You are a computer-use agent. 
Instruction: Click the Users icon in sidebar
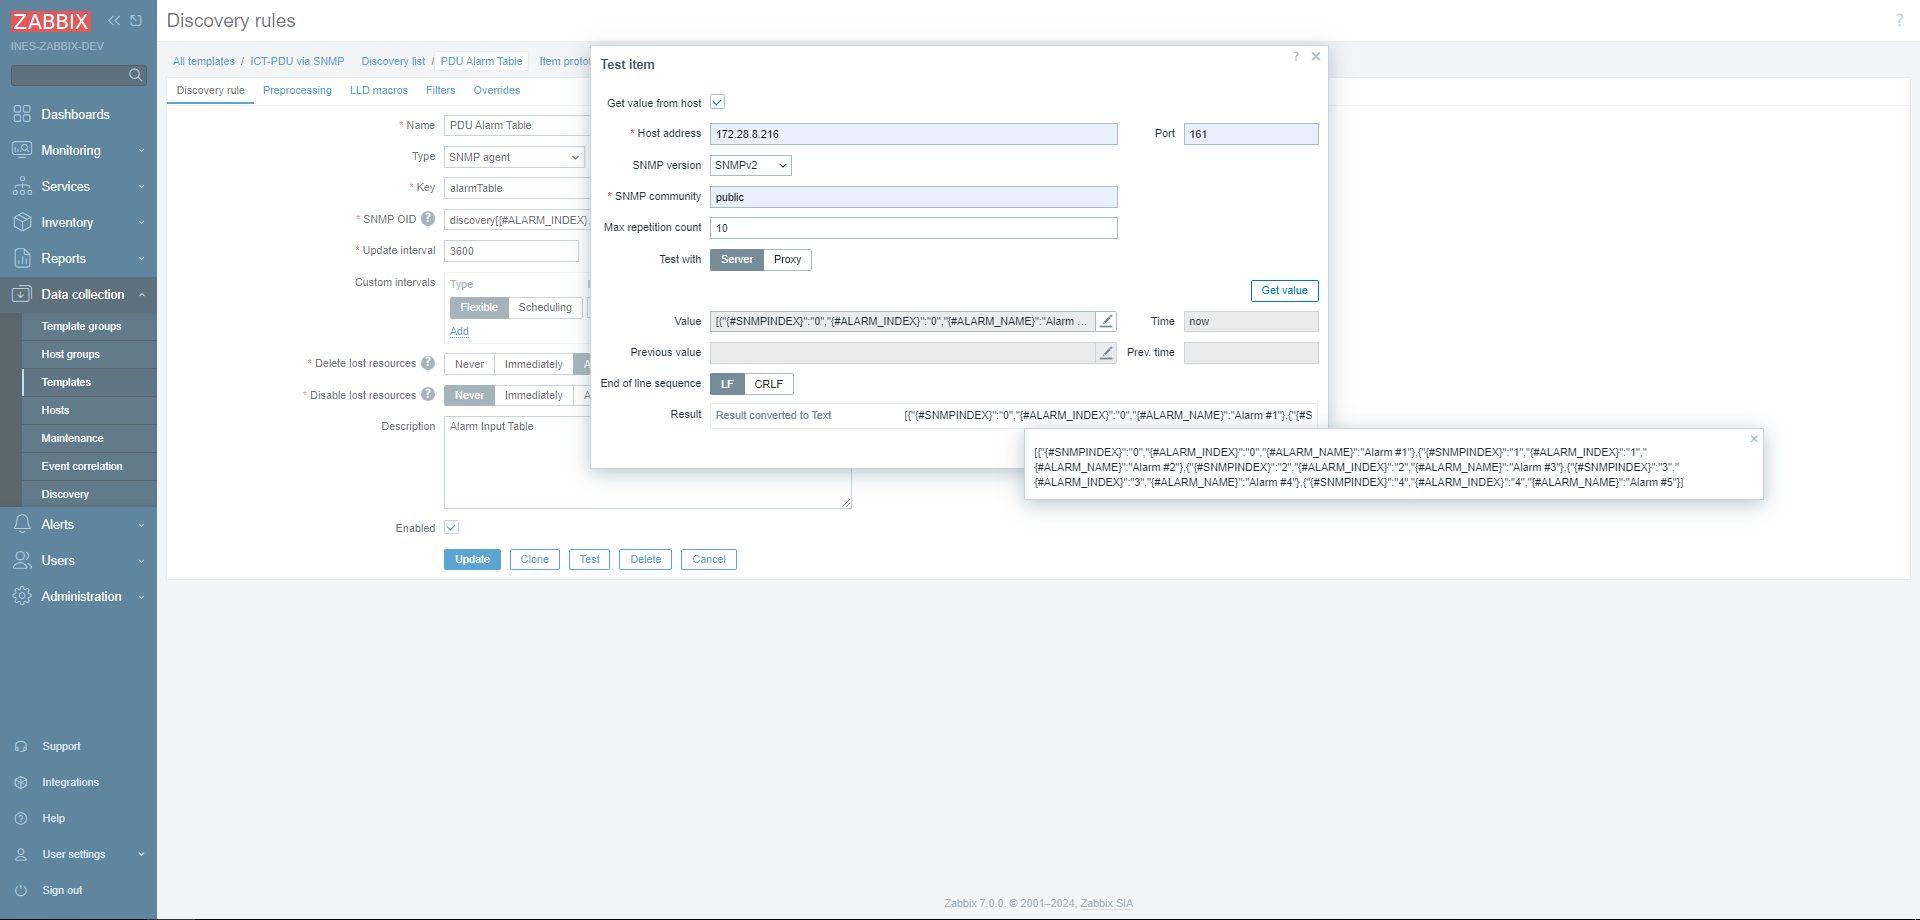click(x=22, y=560)
